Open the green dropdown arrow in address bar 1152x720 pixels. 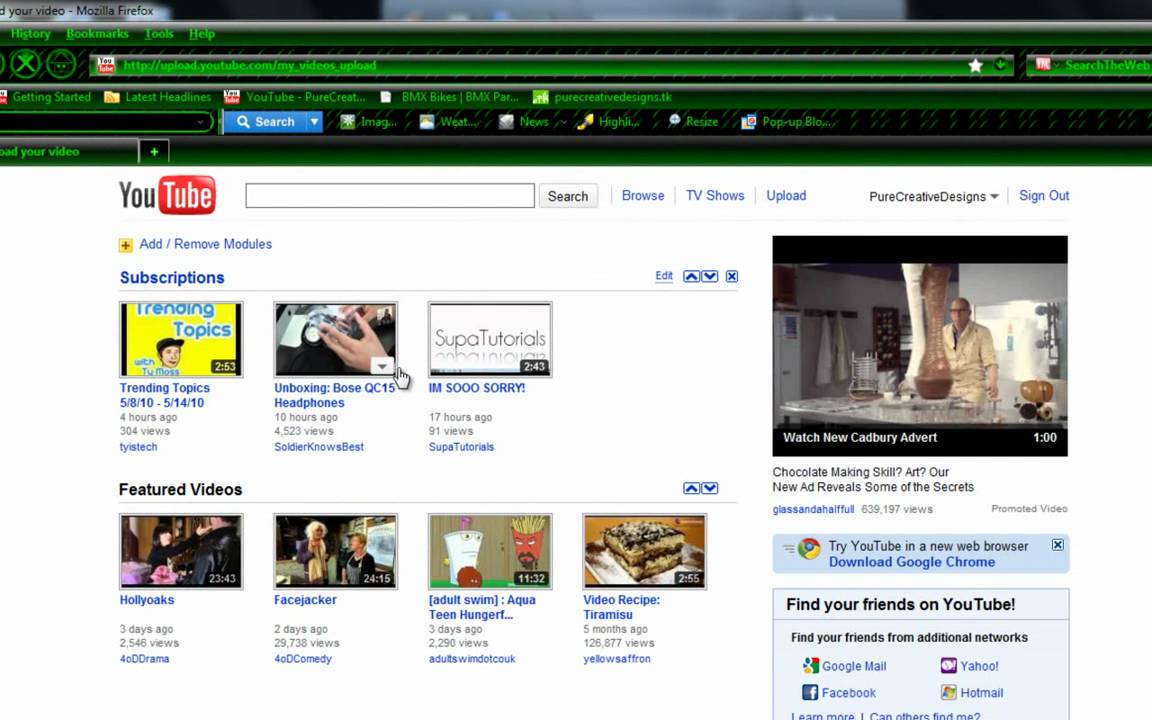pos(1000,65)
